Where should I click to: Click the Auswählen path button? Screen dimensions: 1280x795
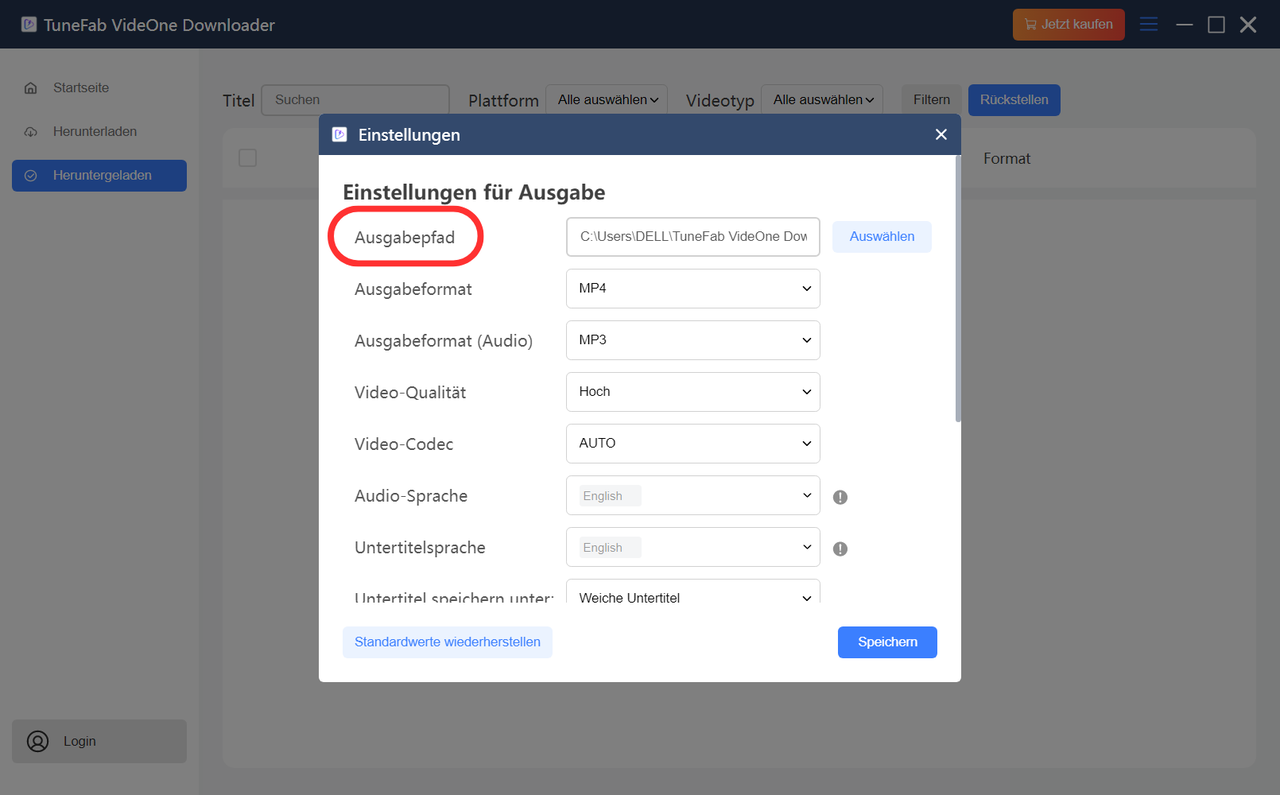[x=882, y=237]
